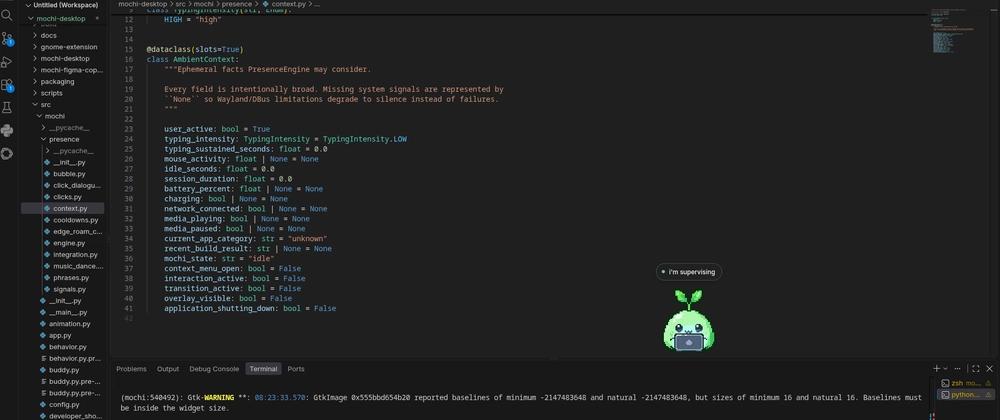The width and height of the screenshot is (1000, 420).
Task: Open the launch profile dropdown beside plus
Action: coord(945,368)
